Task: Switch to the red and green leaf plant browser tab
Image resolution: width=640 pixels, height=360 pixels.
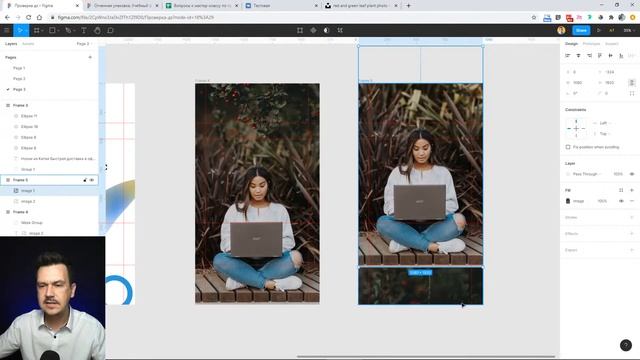Action: (360, 6)
